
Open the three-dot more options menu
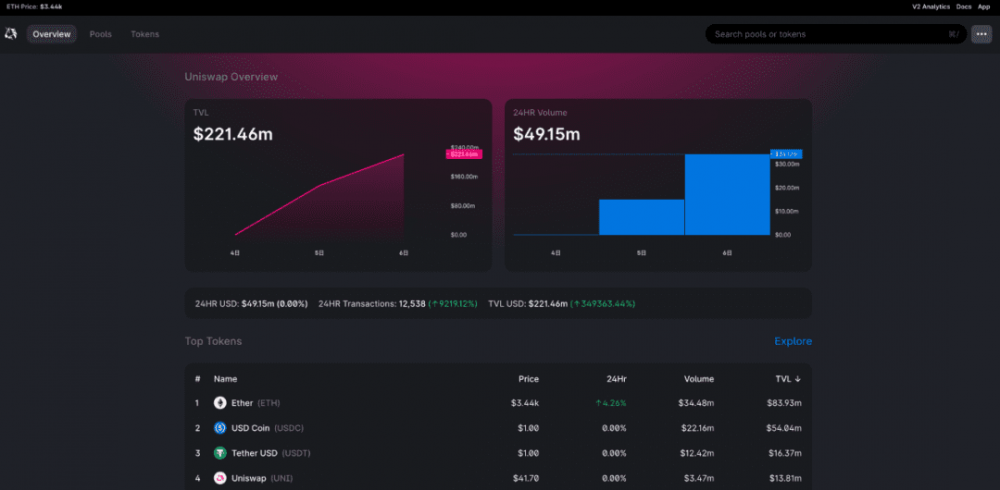tap(981, 34)
